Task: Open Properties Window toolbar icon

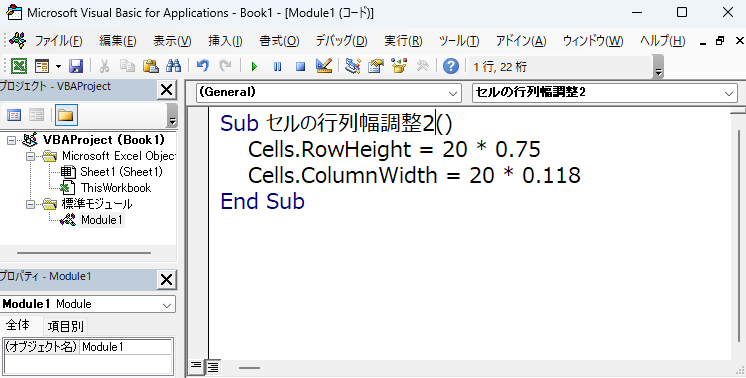Action: coord(376,66)
